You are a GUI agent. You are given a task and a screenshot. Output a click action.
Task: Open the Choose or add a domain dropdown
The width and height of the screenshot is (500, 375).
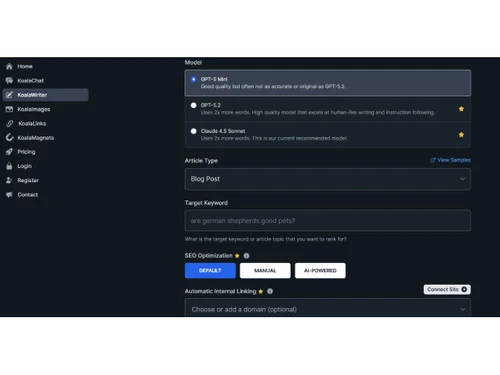coord(328,308)
